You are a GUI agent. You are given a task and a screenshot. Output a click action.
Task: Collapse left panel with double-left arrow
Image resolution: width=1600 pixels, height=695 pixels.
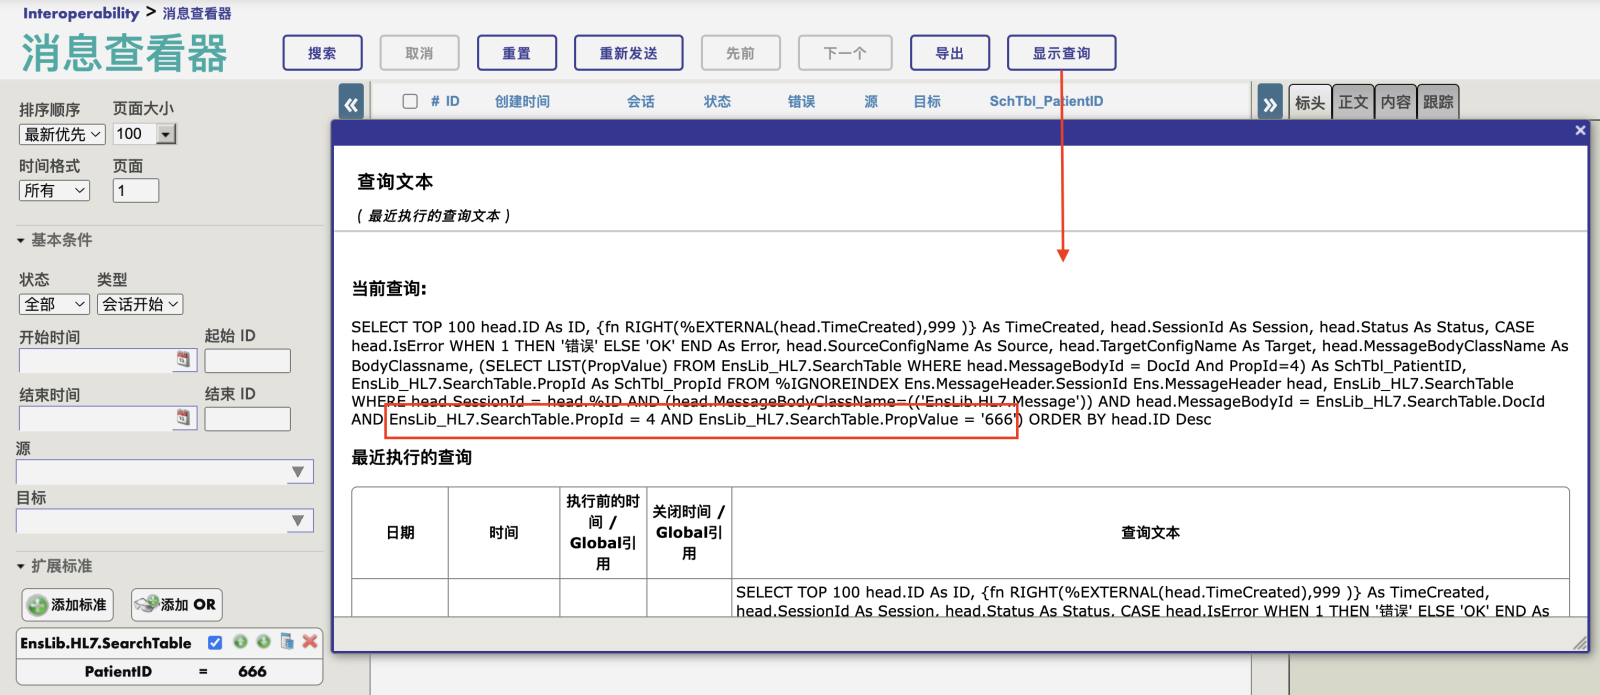(x=351, y=103)
